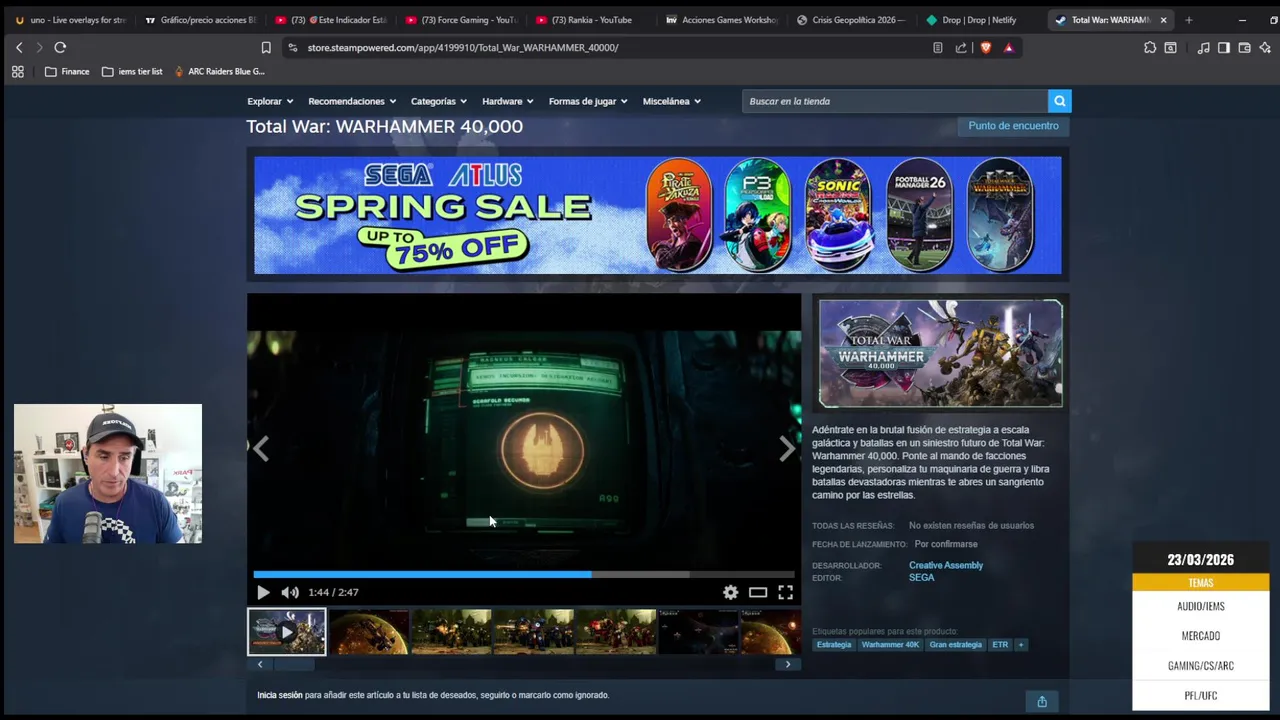Viewport: 1280px width, 720px height.
Task: Open Creative Assembly developer link
Action: [x=946, y=565]
